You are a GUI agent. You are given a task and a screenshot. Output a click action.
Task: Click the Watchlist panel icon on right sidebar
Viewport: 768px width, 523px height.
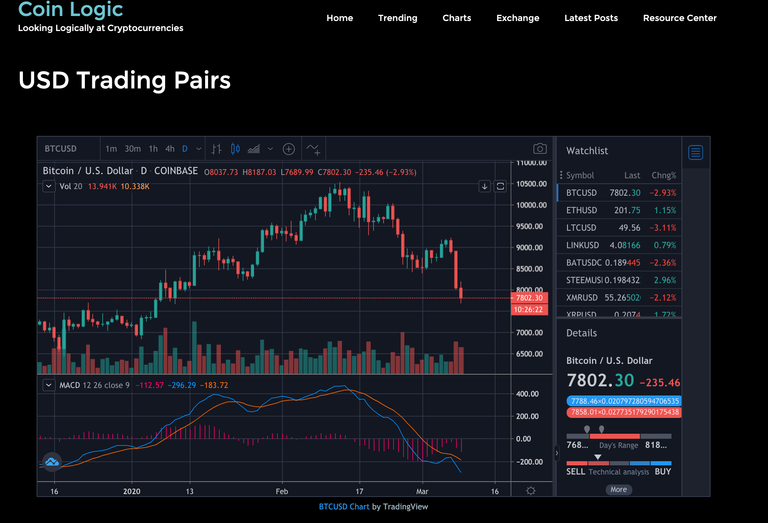pyautogui.click(x=696, y=152)
